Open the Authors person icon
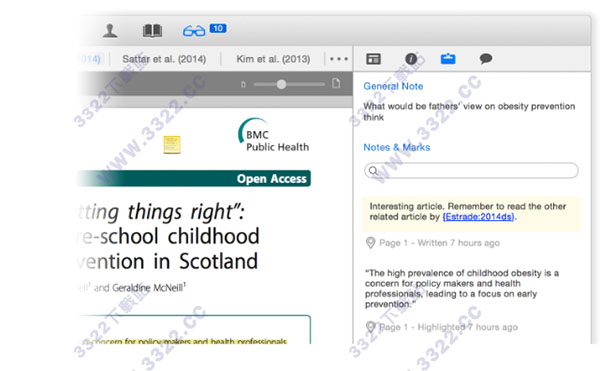The height and width of the screenshot is (371, 600). [110, 31]
